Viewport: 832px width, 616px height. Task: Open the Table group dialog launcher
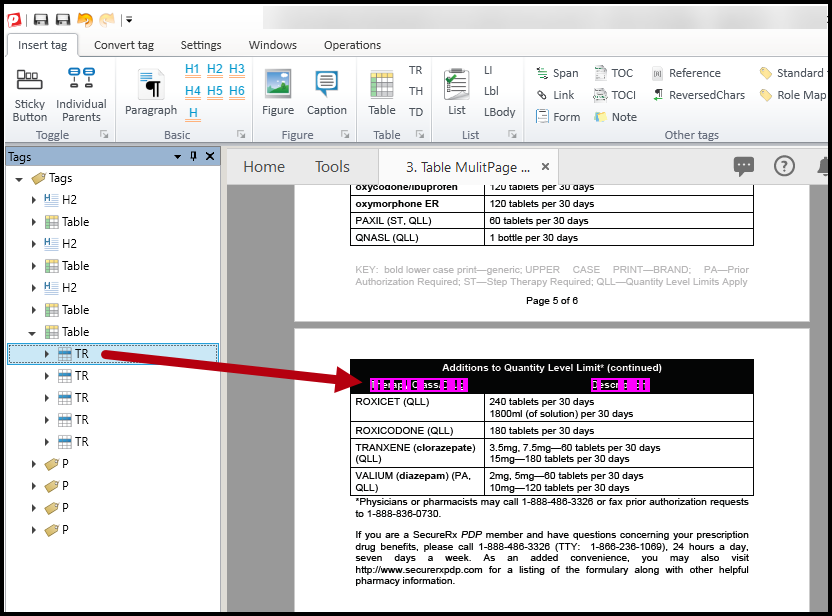point(420,135)
